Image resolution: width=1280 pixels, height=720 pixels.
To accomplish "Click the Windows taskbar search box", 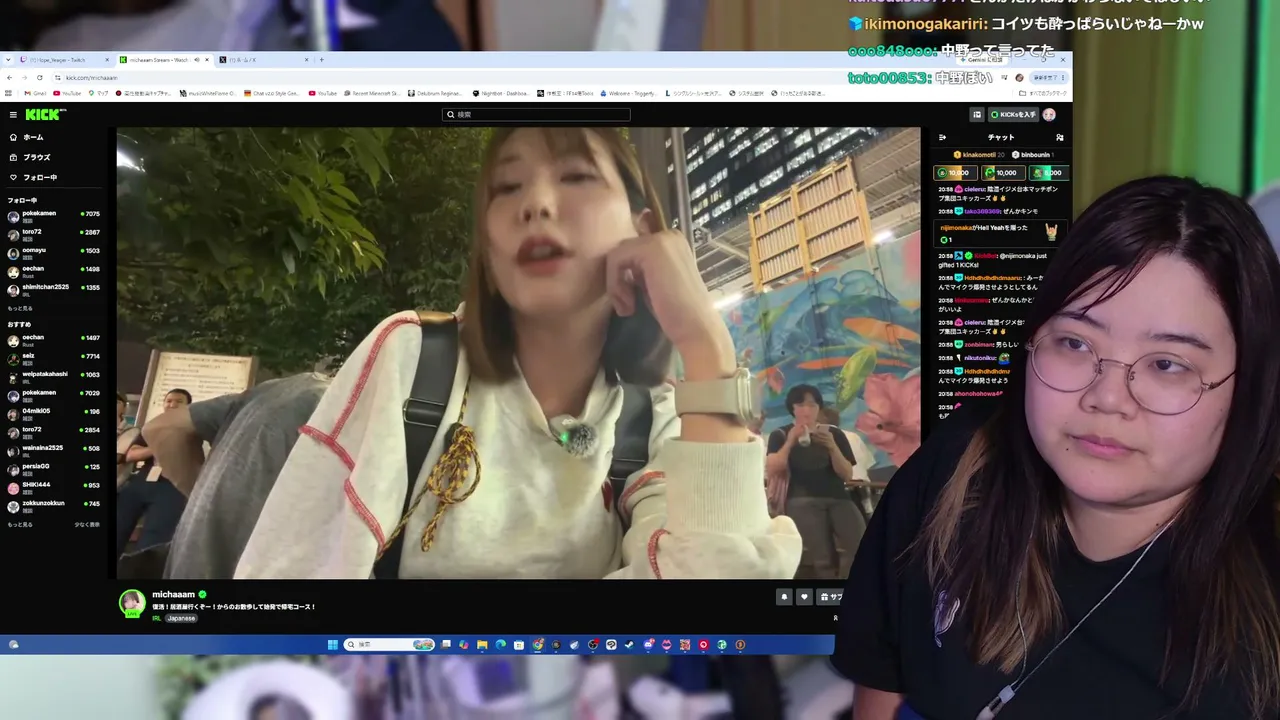I will coord(390,645).
